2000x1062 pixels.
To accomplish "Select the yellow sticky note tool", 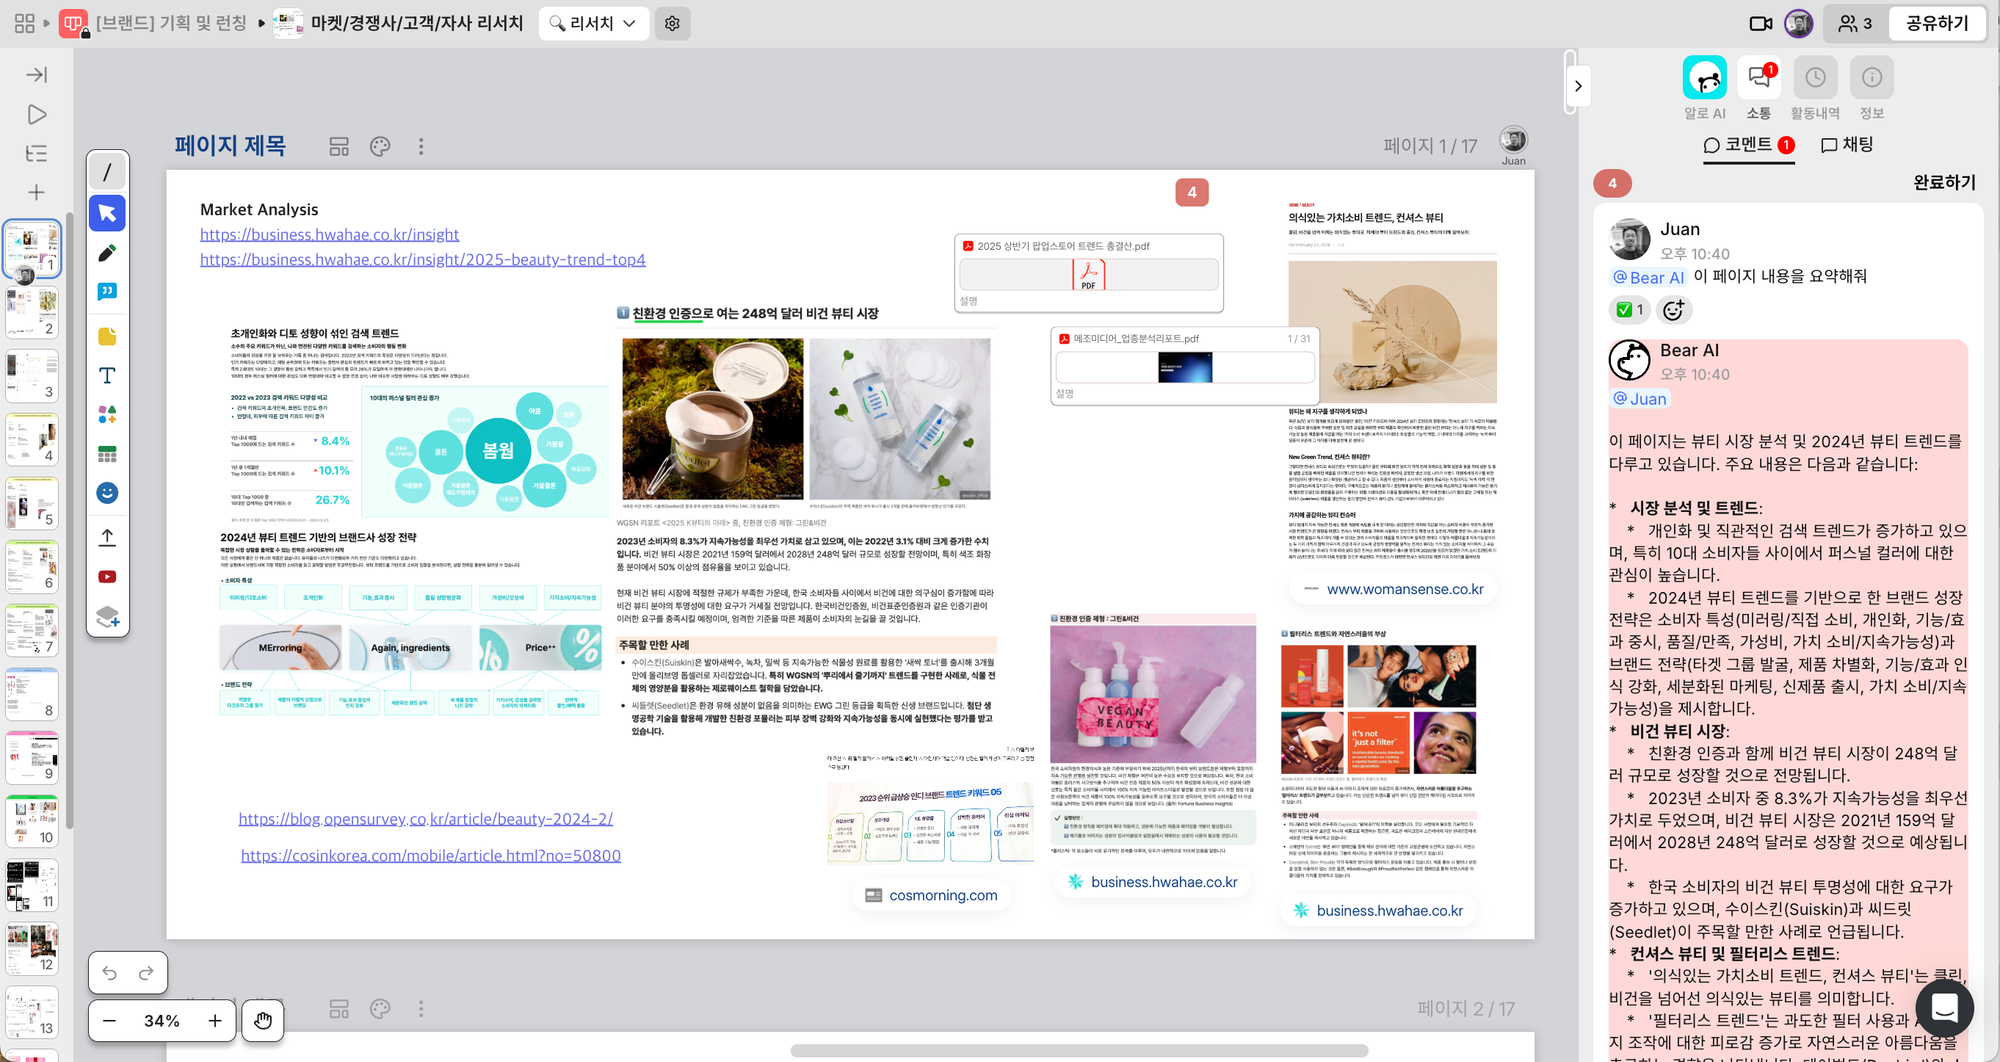I will 107,336.
